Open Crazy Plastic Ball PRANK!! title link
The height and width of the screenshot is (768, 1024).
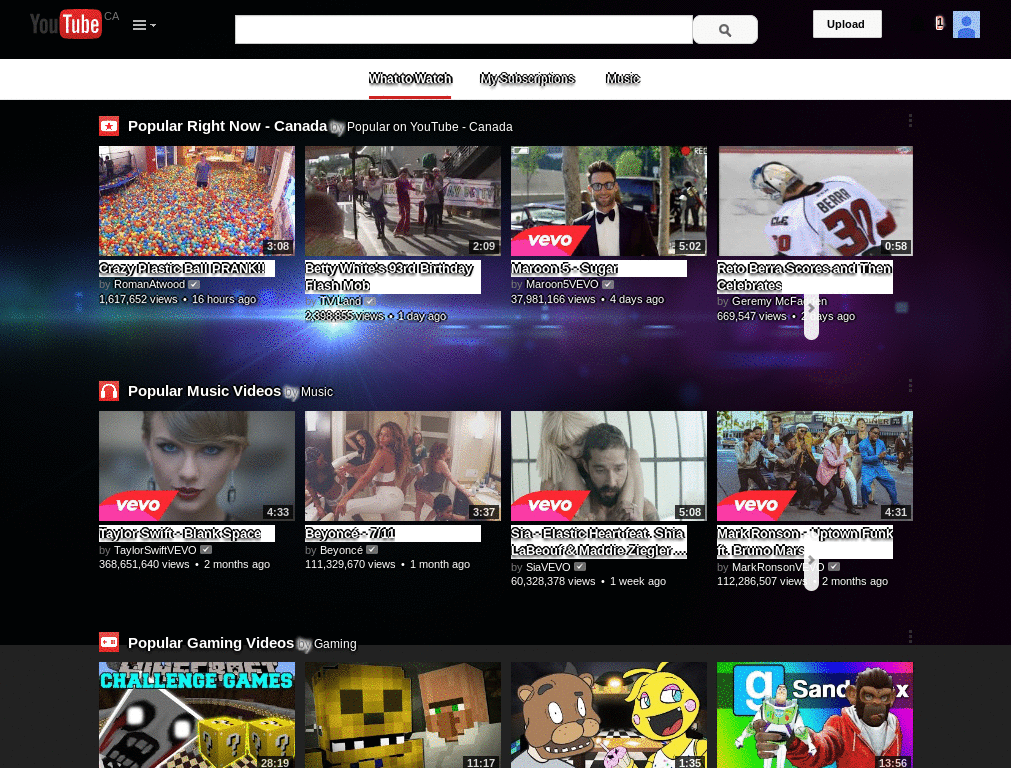point(182,268)
